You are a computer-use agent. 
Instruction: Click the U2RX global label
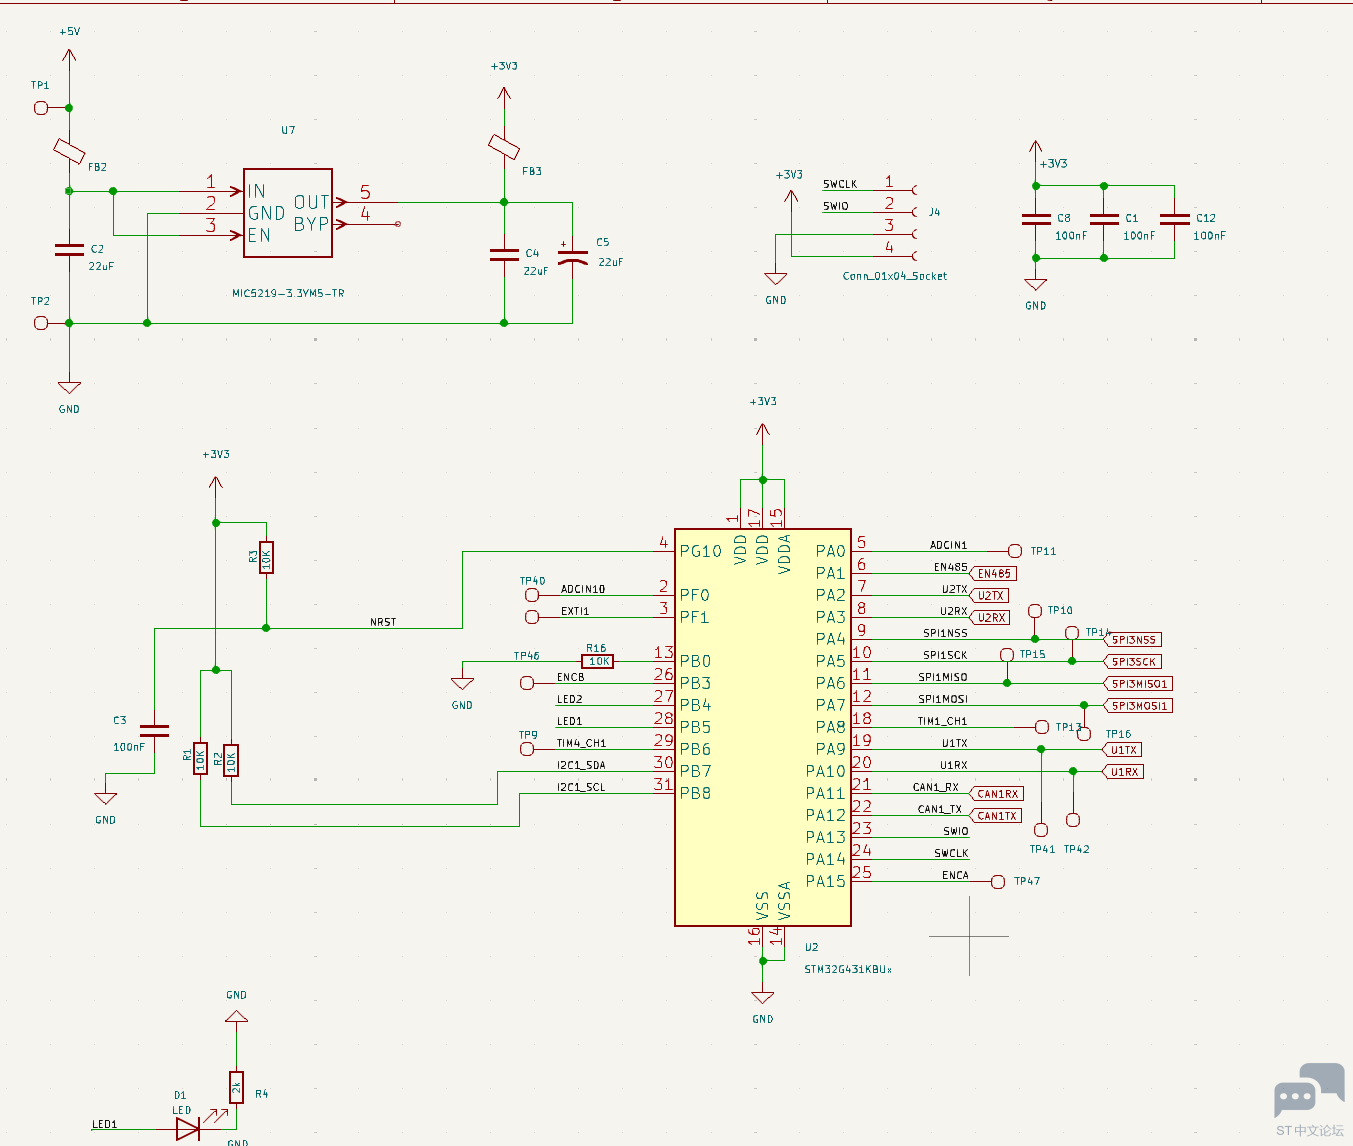(x=990, y=618)
